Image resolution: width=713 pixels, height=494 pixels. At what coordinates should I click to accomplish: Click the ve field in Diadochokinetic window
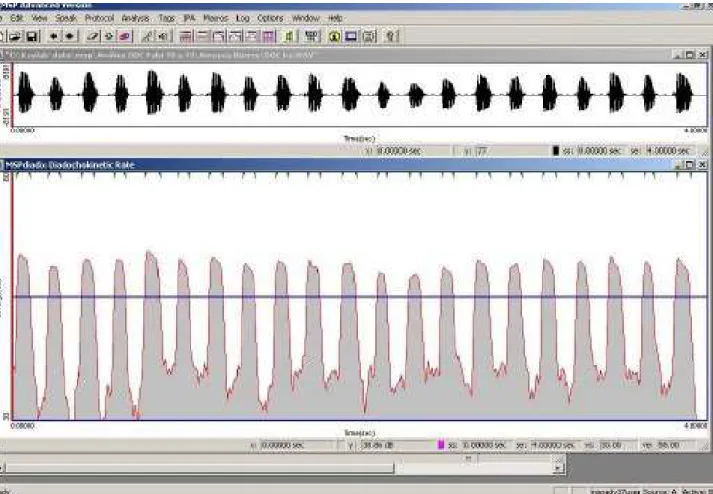(x=675, y=445)
